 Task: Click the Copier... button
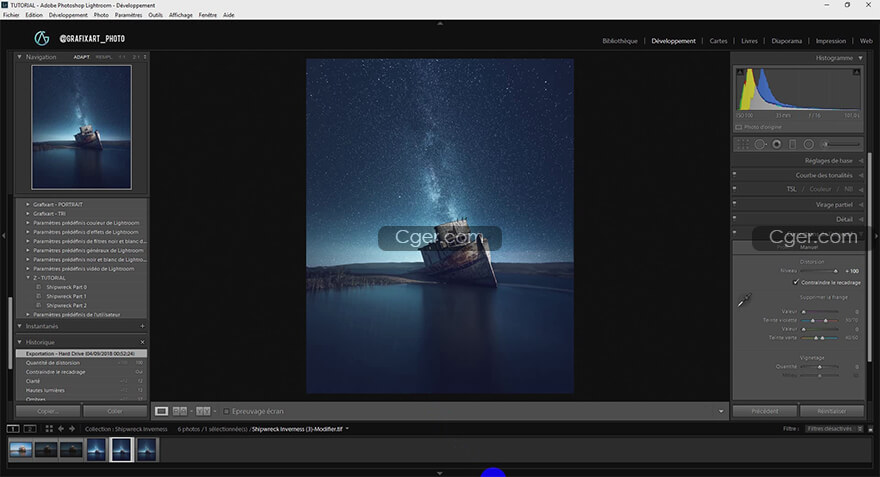coord(48,411)
